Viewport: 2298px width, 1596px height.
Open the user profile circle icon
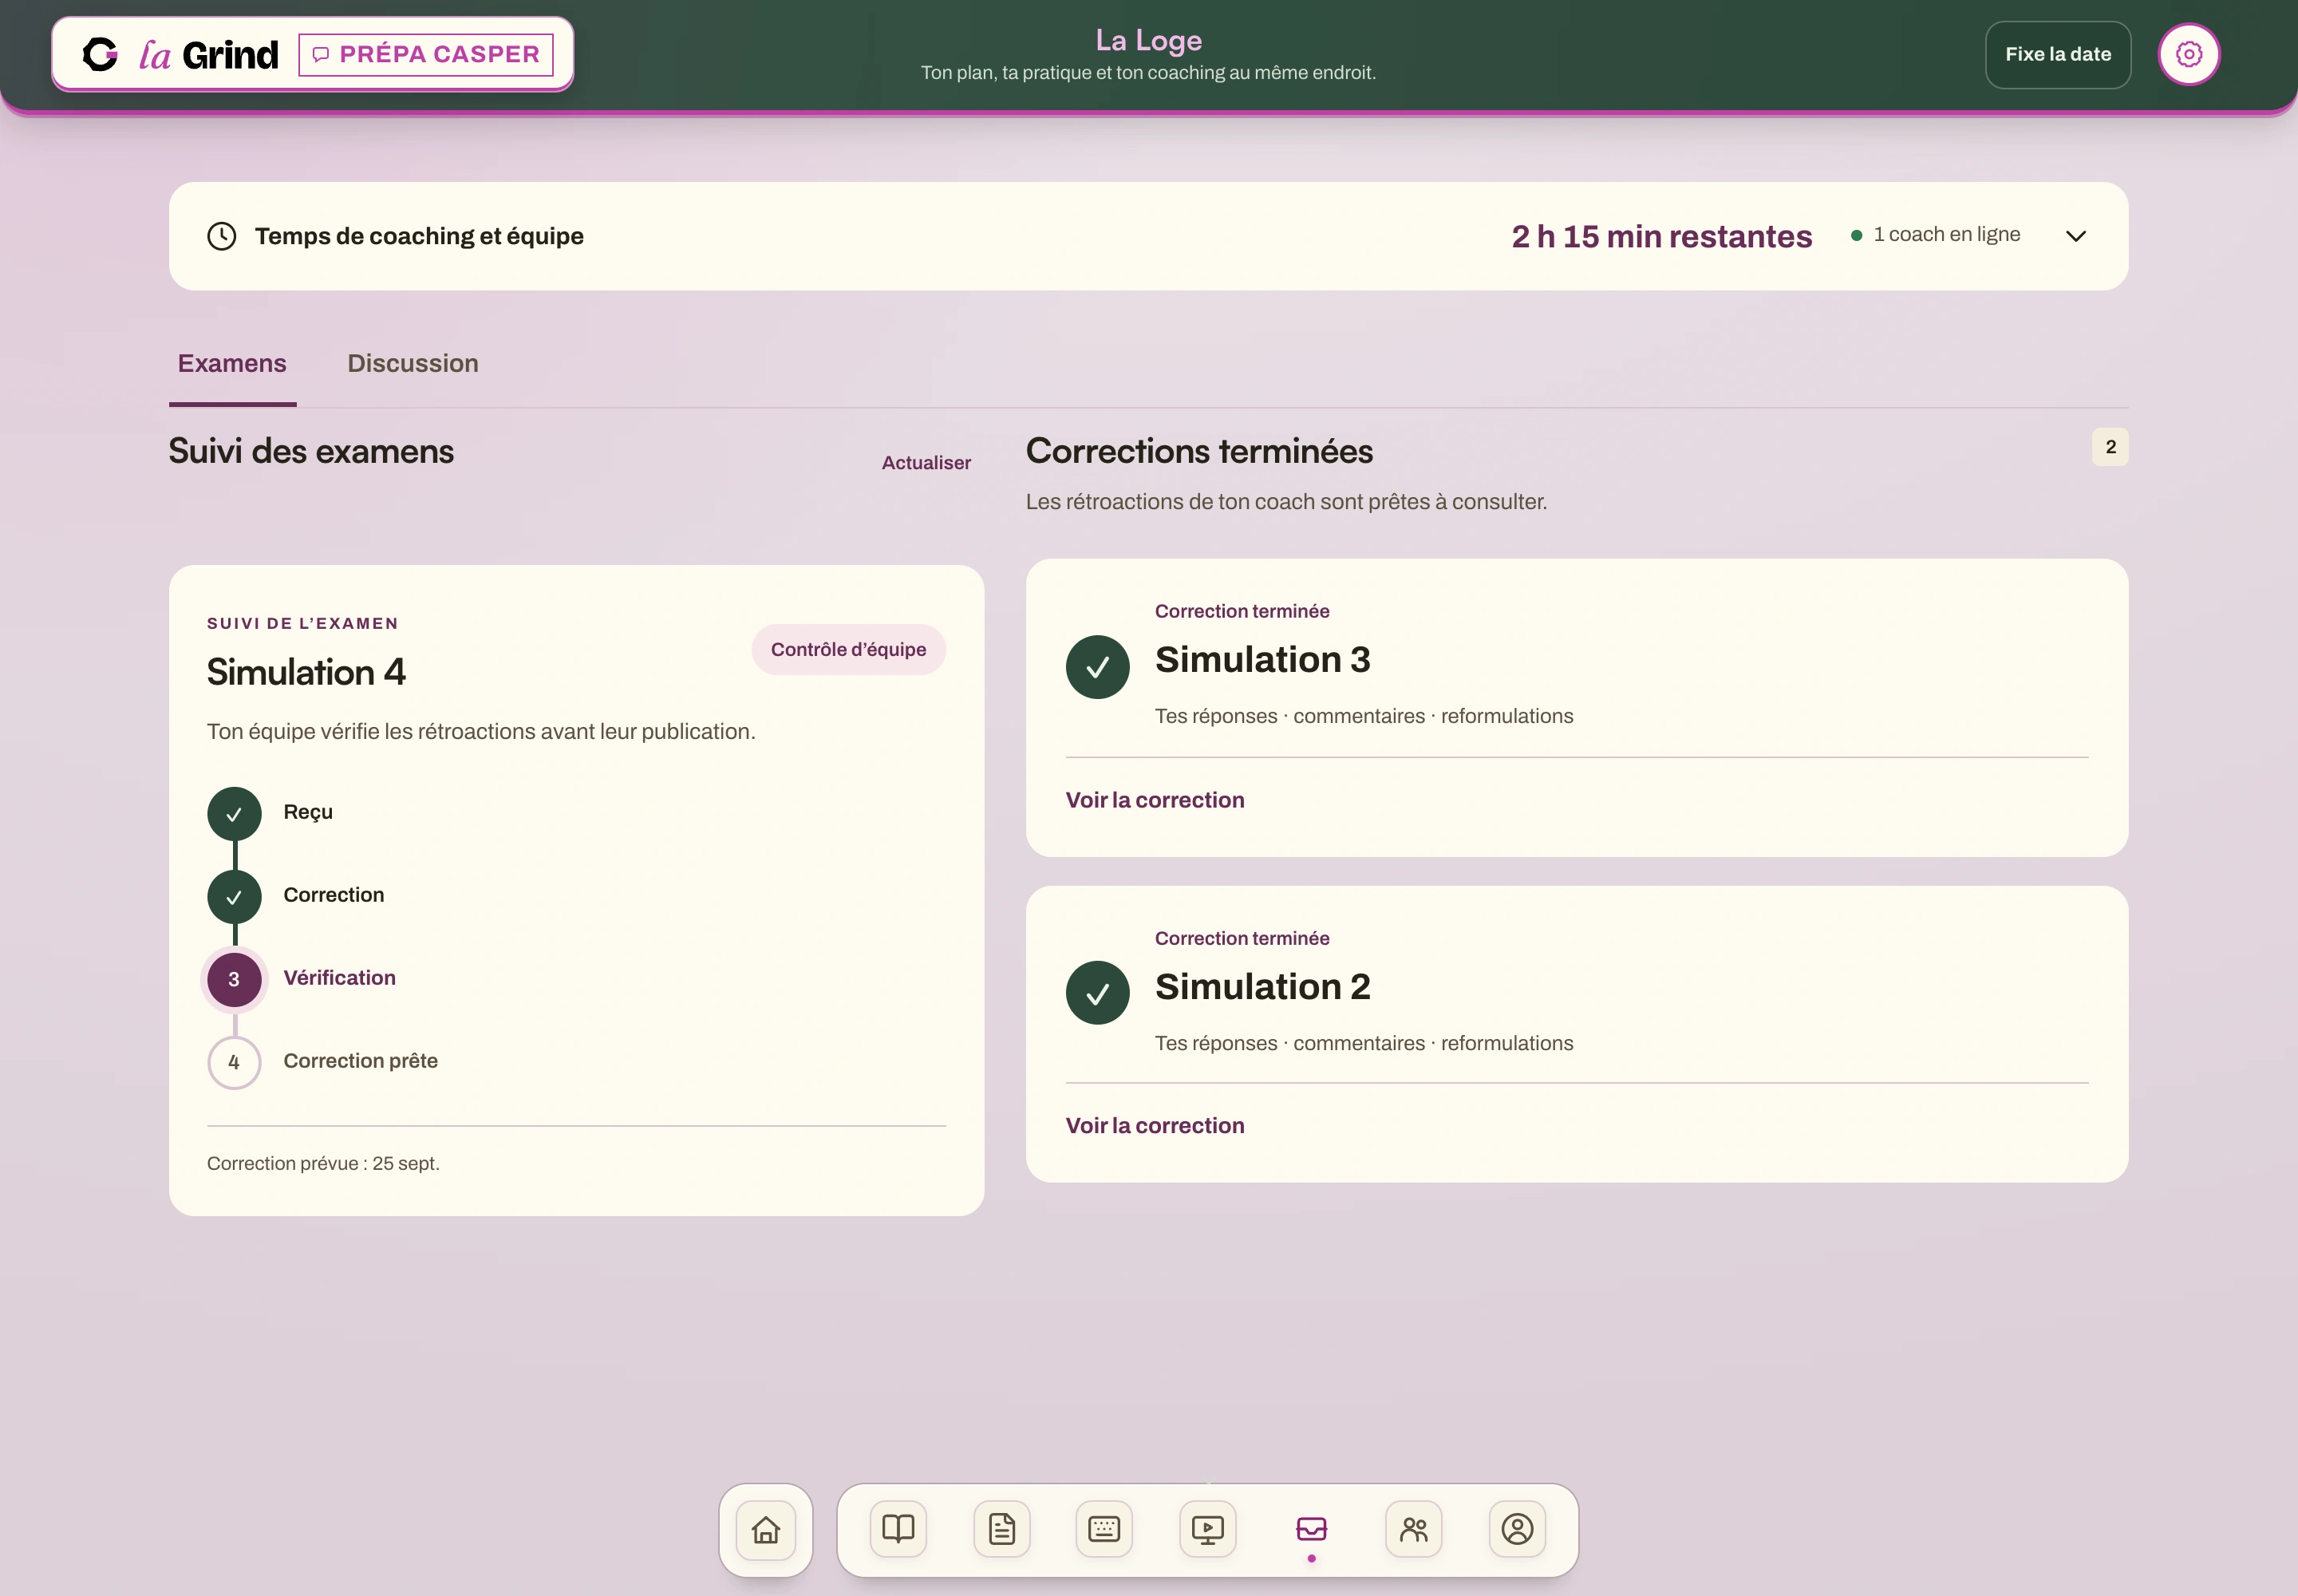[x=1517, y=1529]
